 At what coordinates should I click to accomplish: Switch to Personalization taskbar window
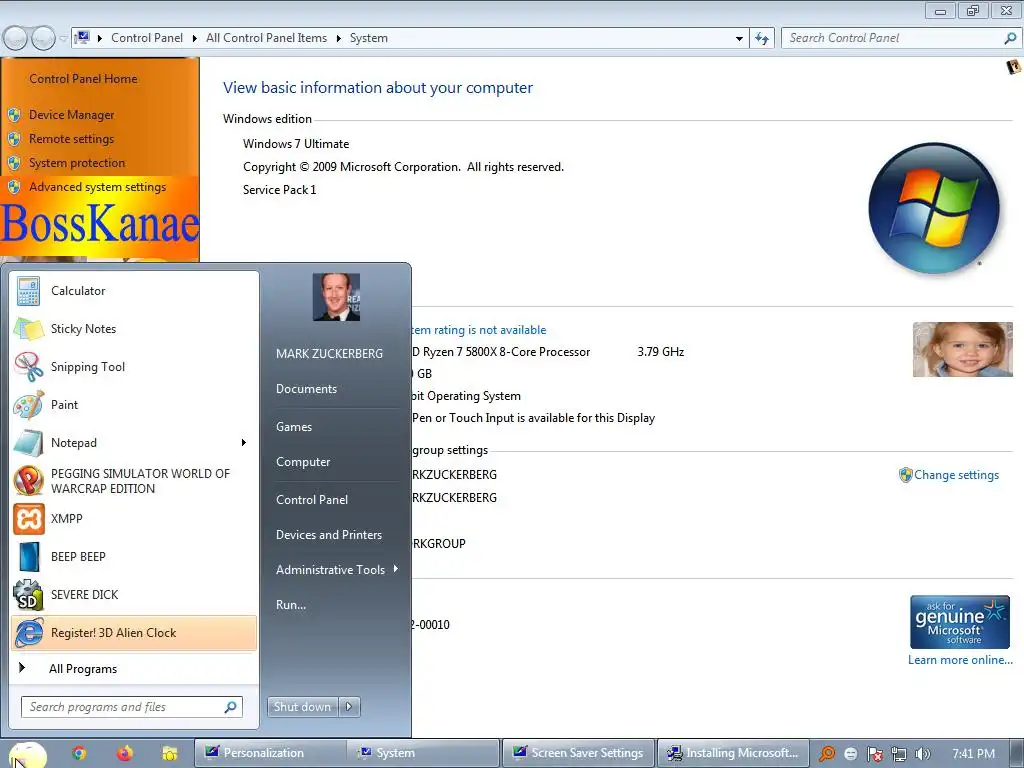point(270,753)
